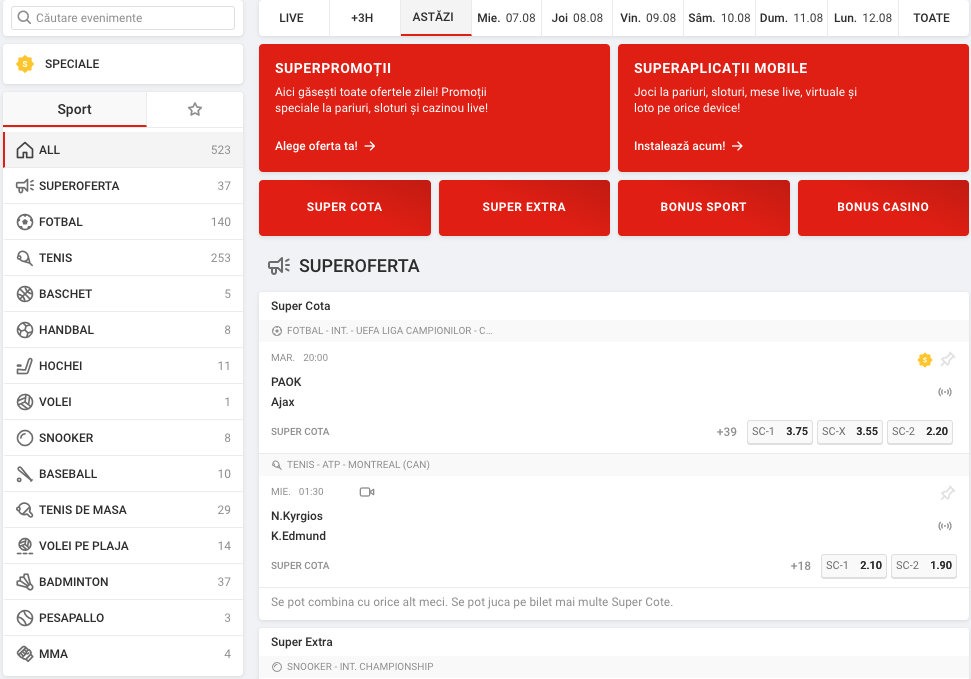Click the Tenis racket icon
The image size is (971, 679).
click(x=25, y=258)
